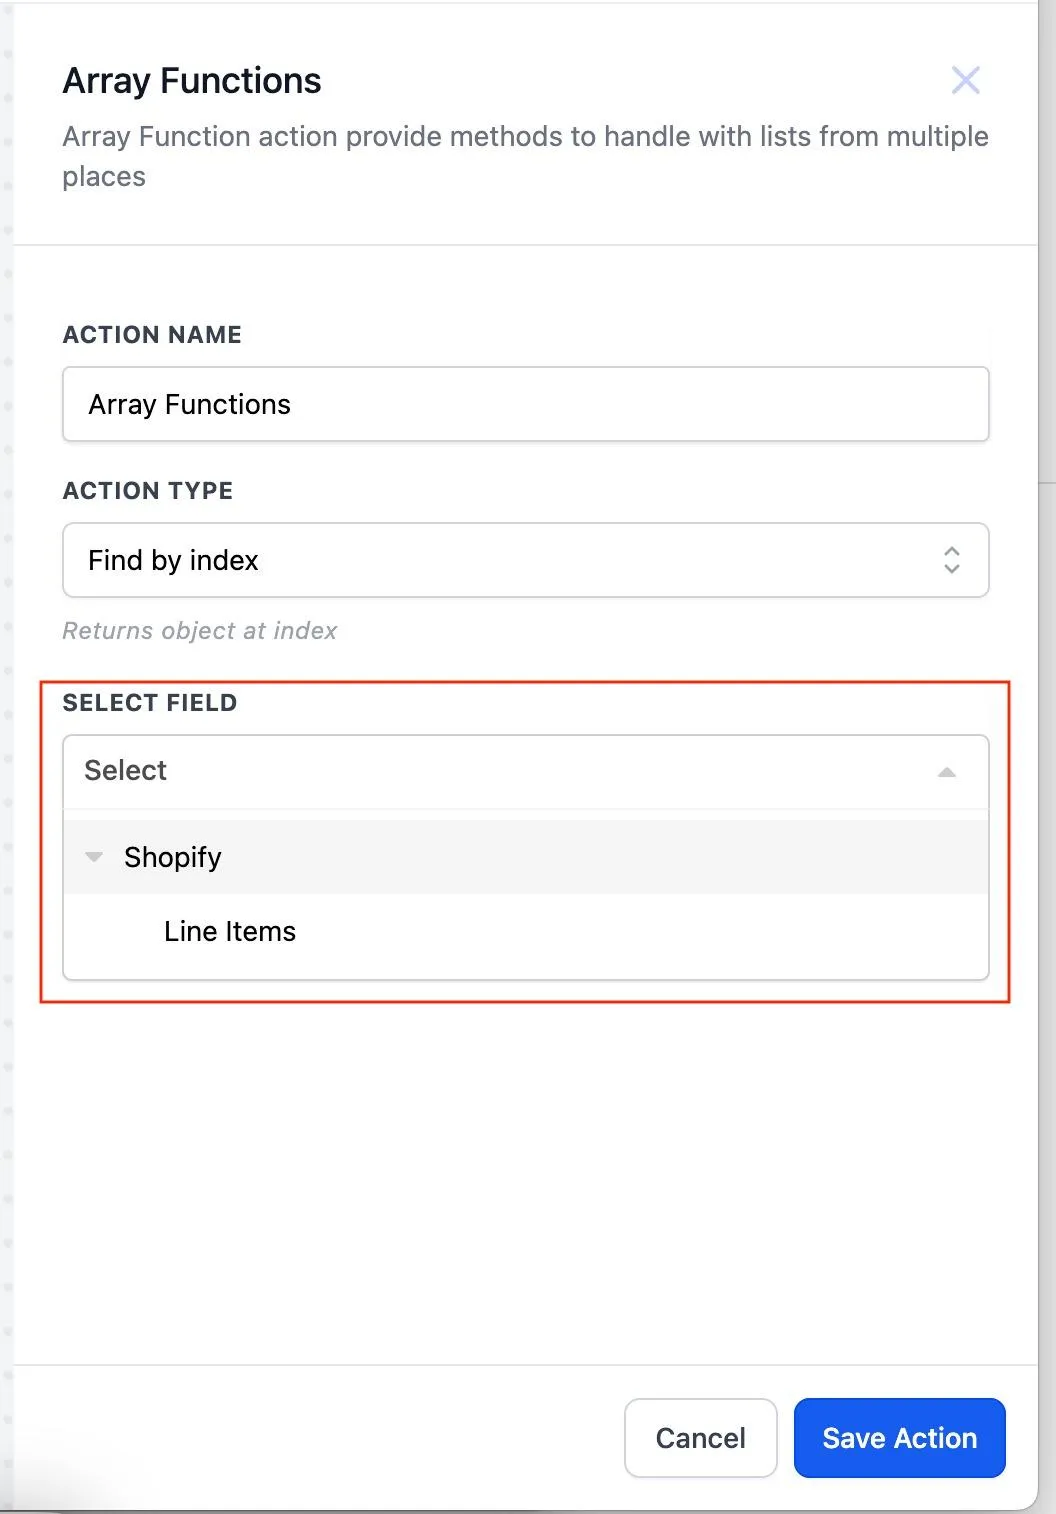The image size is (1056, 1514).
Task: Click the 'ACTION TYPE' label
Action: [x=148, y=491]
